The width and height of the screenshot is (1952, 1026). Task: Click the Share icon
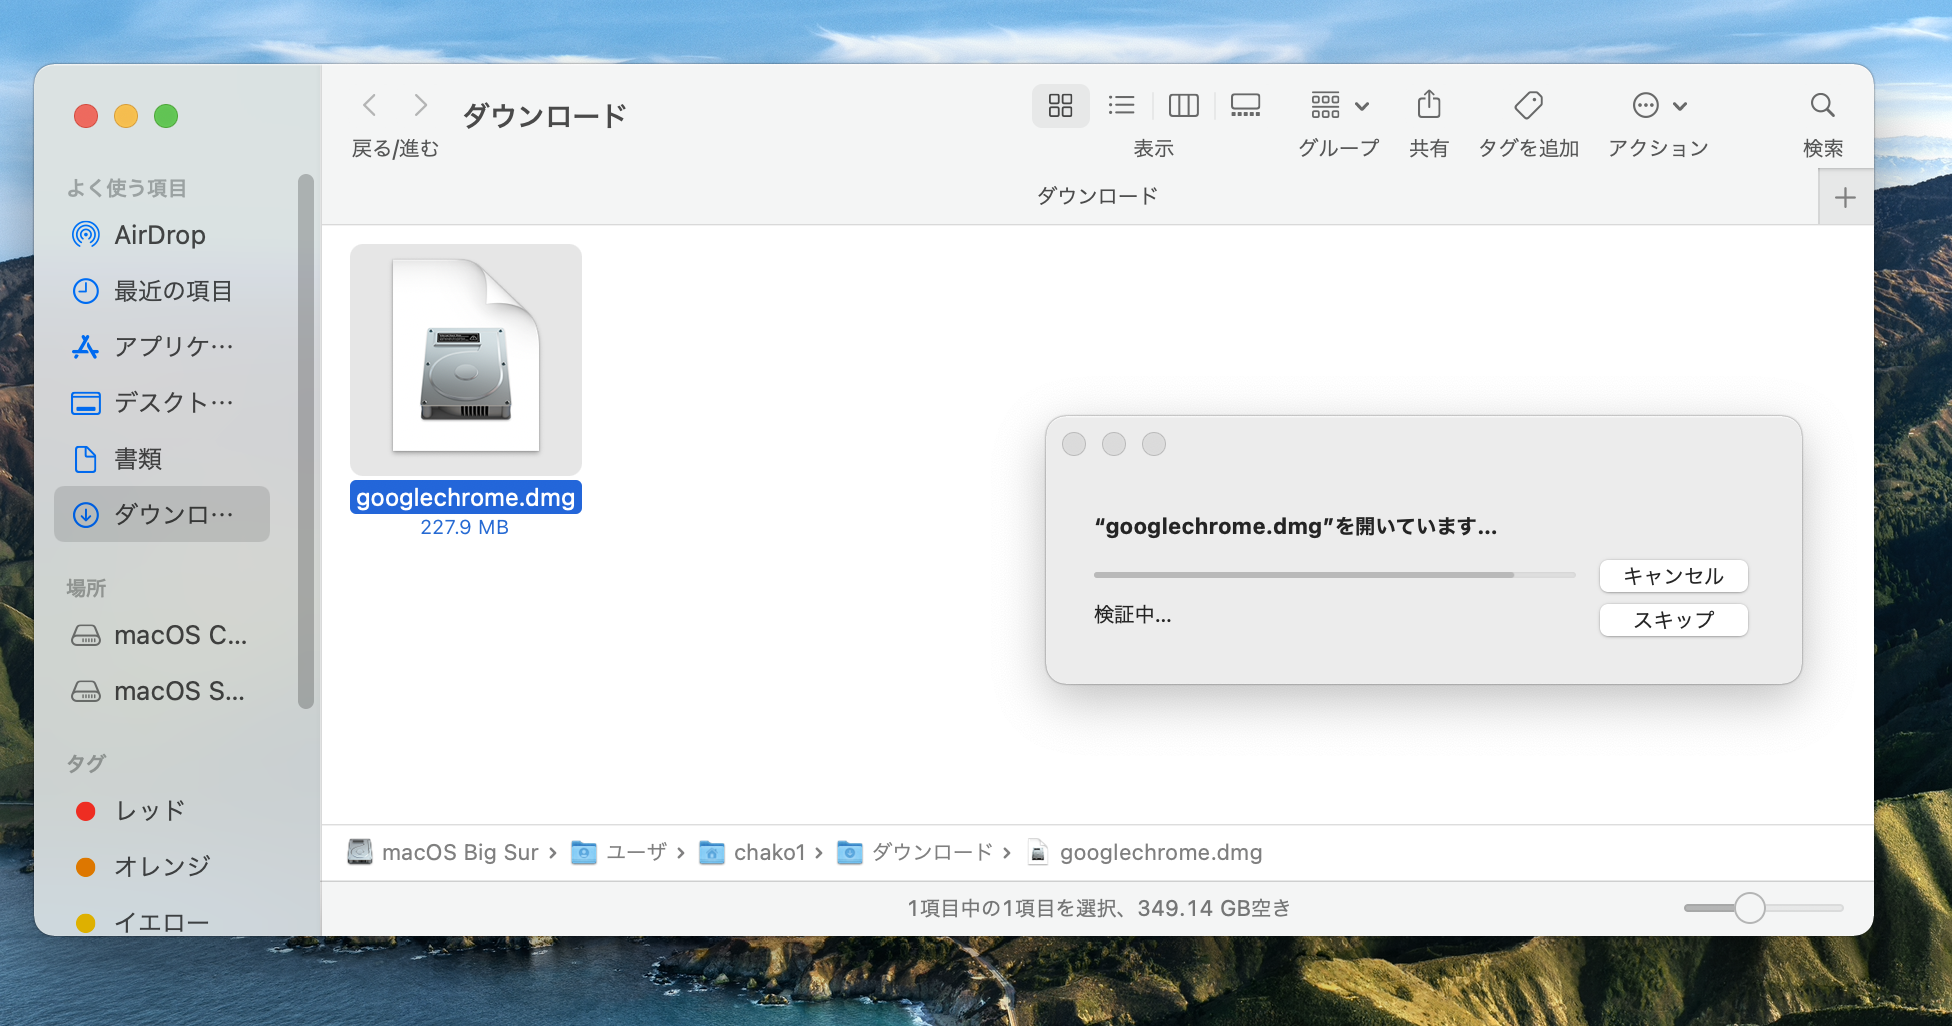pyautogui.click(x=1429, y=105)
